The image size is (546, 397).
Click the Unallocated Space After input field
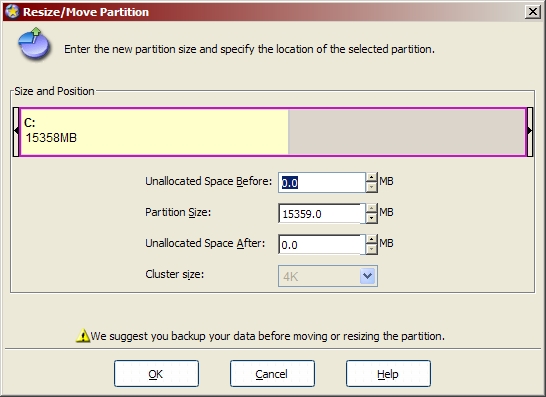322,244
